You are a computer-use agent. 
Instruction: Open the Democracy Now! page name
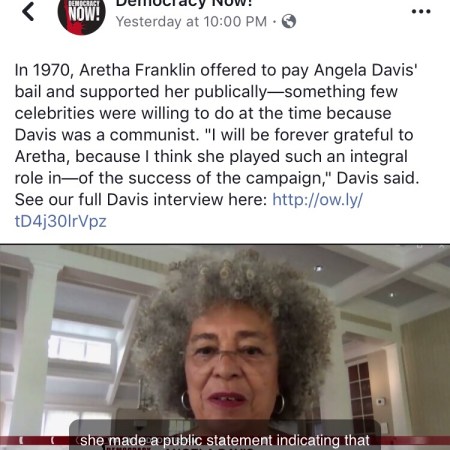[184, 3]
